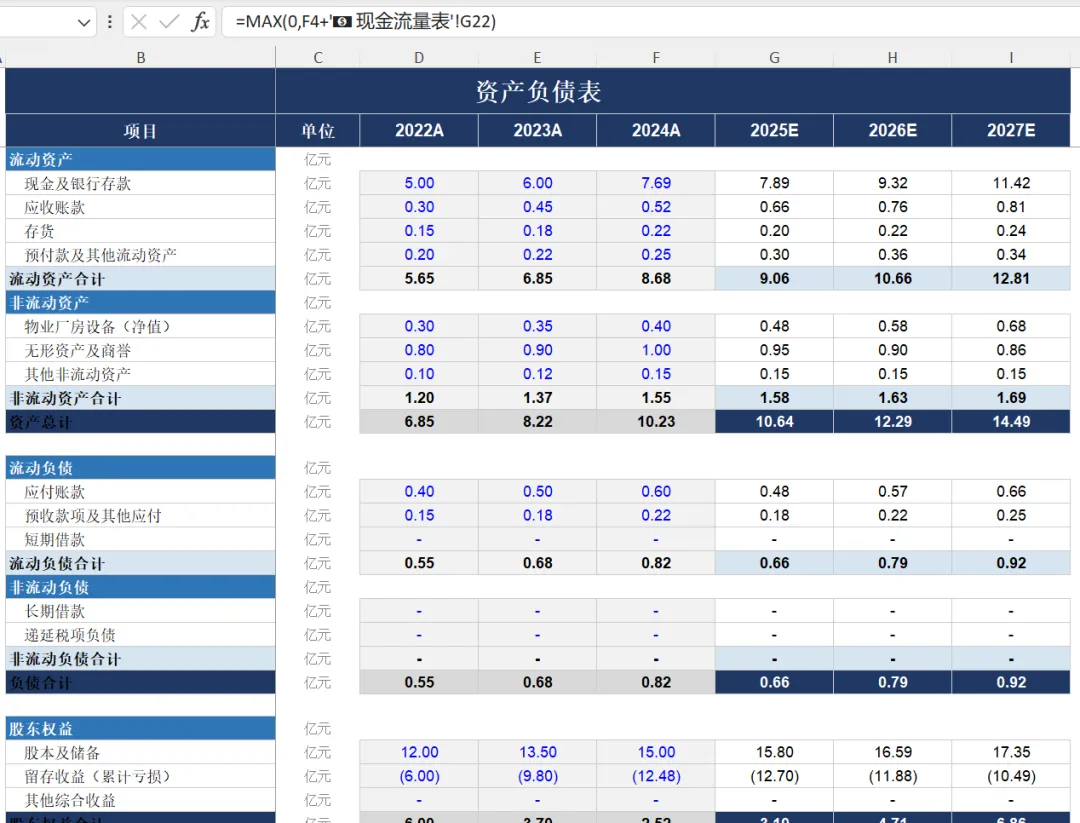Select the 2025E cash cell 7.89
The width and height of the screenshot is (1080, 823).
(774, 183)
